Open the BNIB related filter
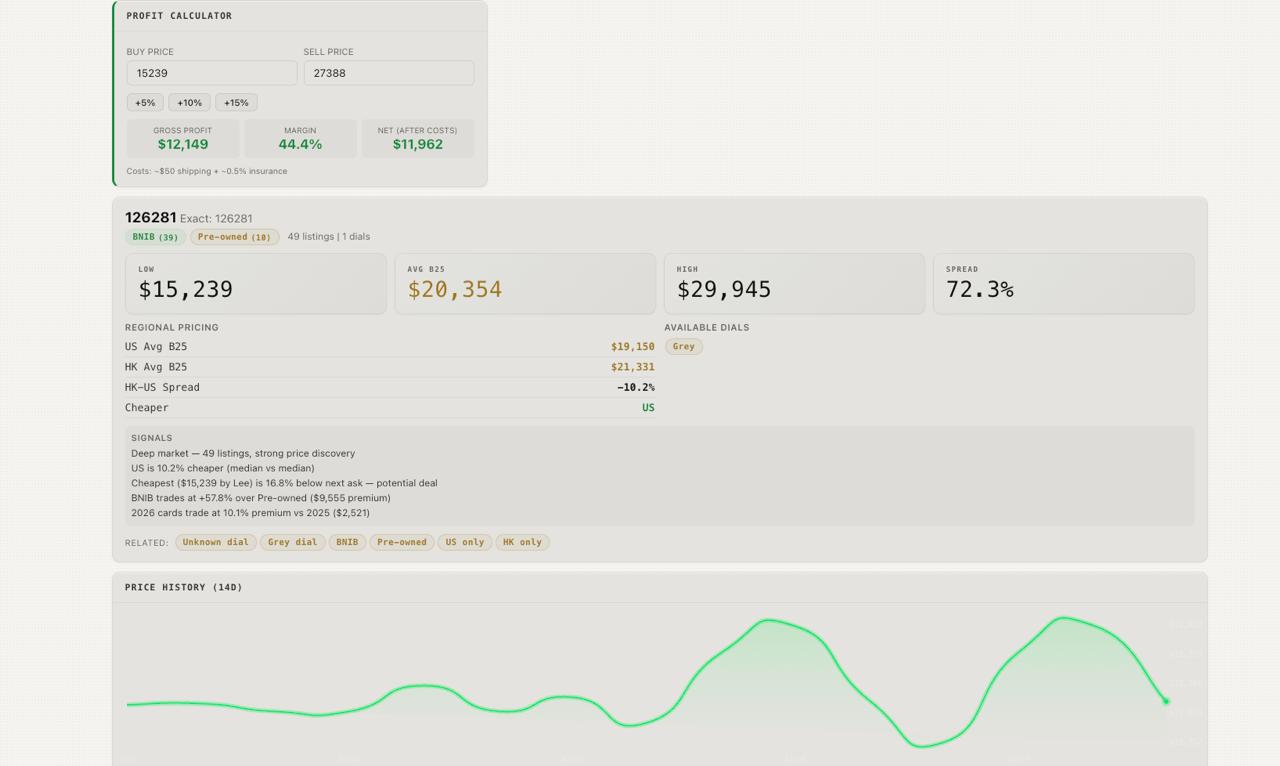Viewport: 1280px width, 766px height. (347, 542)
